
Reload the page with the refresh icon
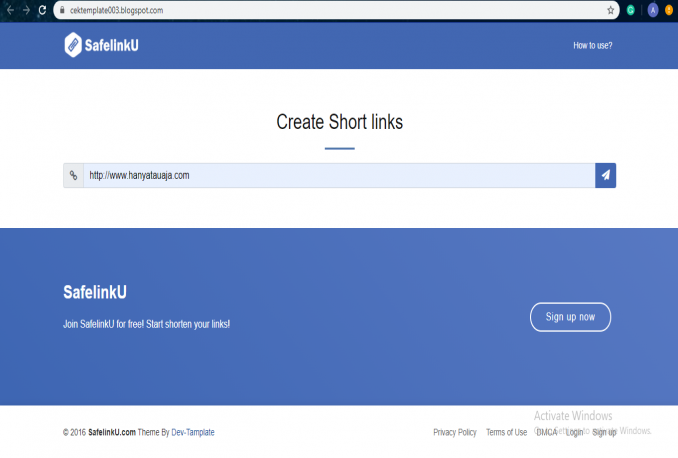click(42, 10)
